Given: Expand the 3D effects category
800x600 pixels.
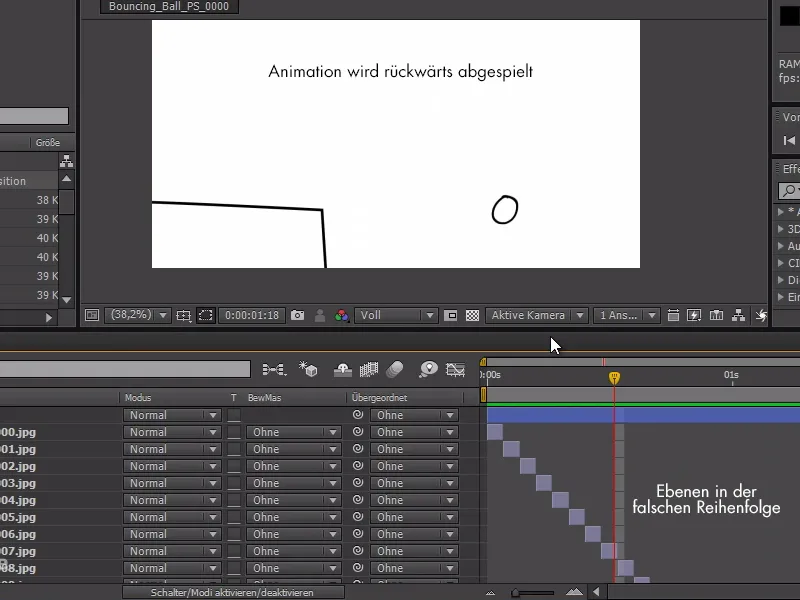Looking at the screenshot, I should (781, 229).
